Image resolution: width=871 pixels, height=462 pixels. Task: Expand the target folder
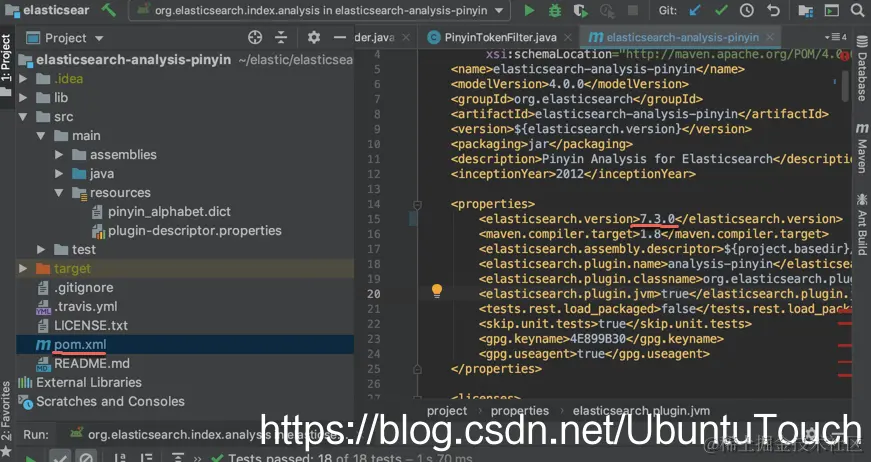(23, 268)
